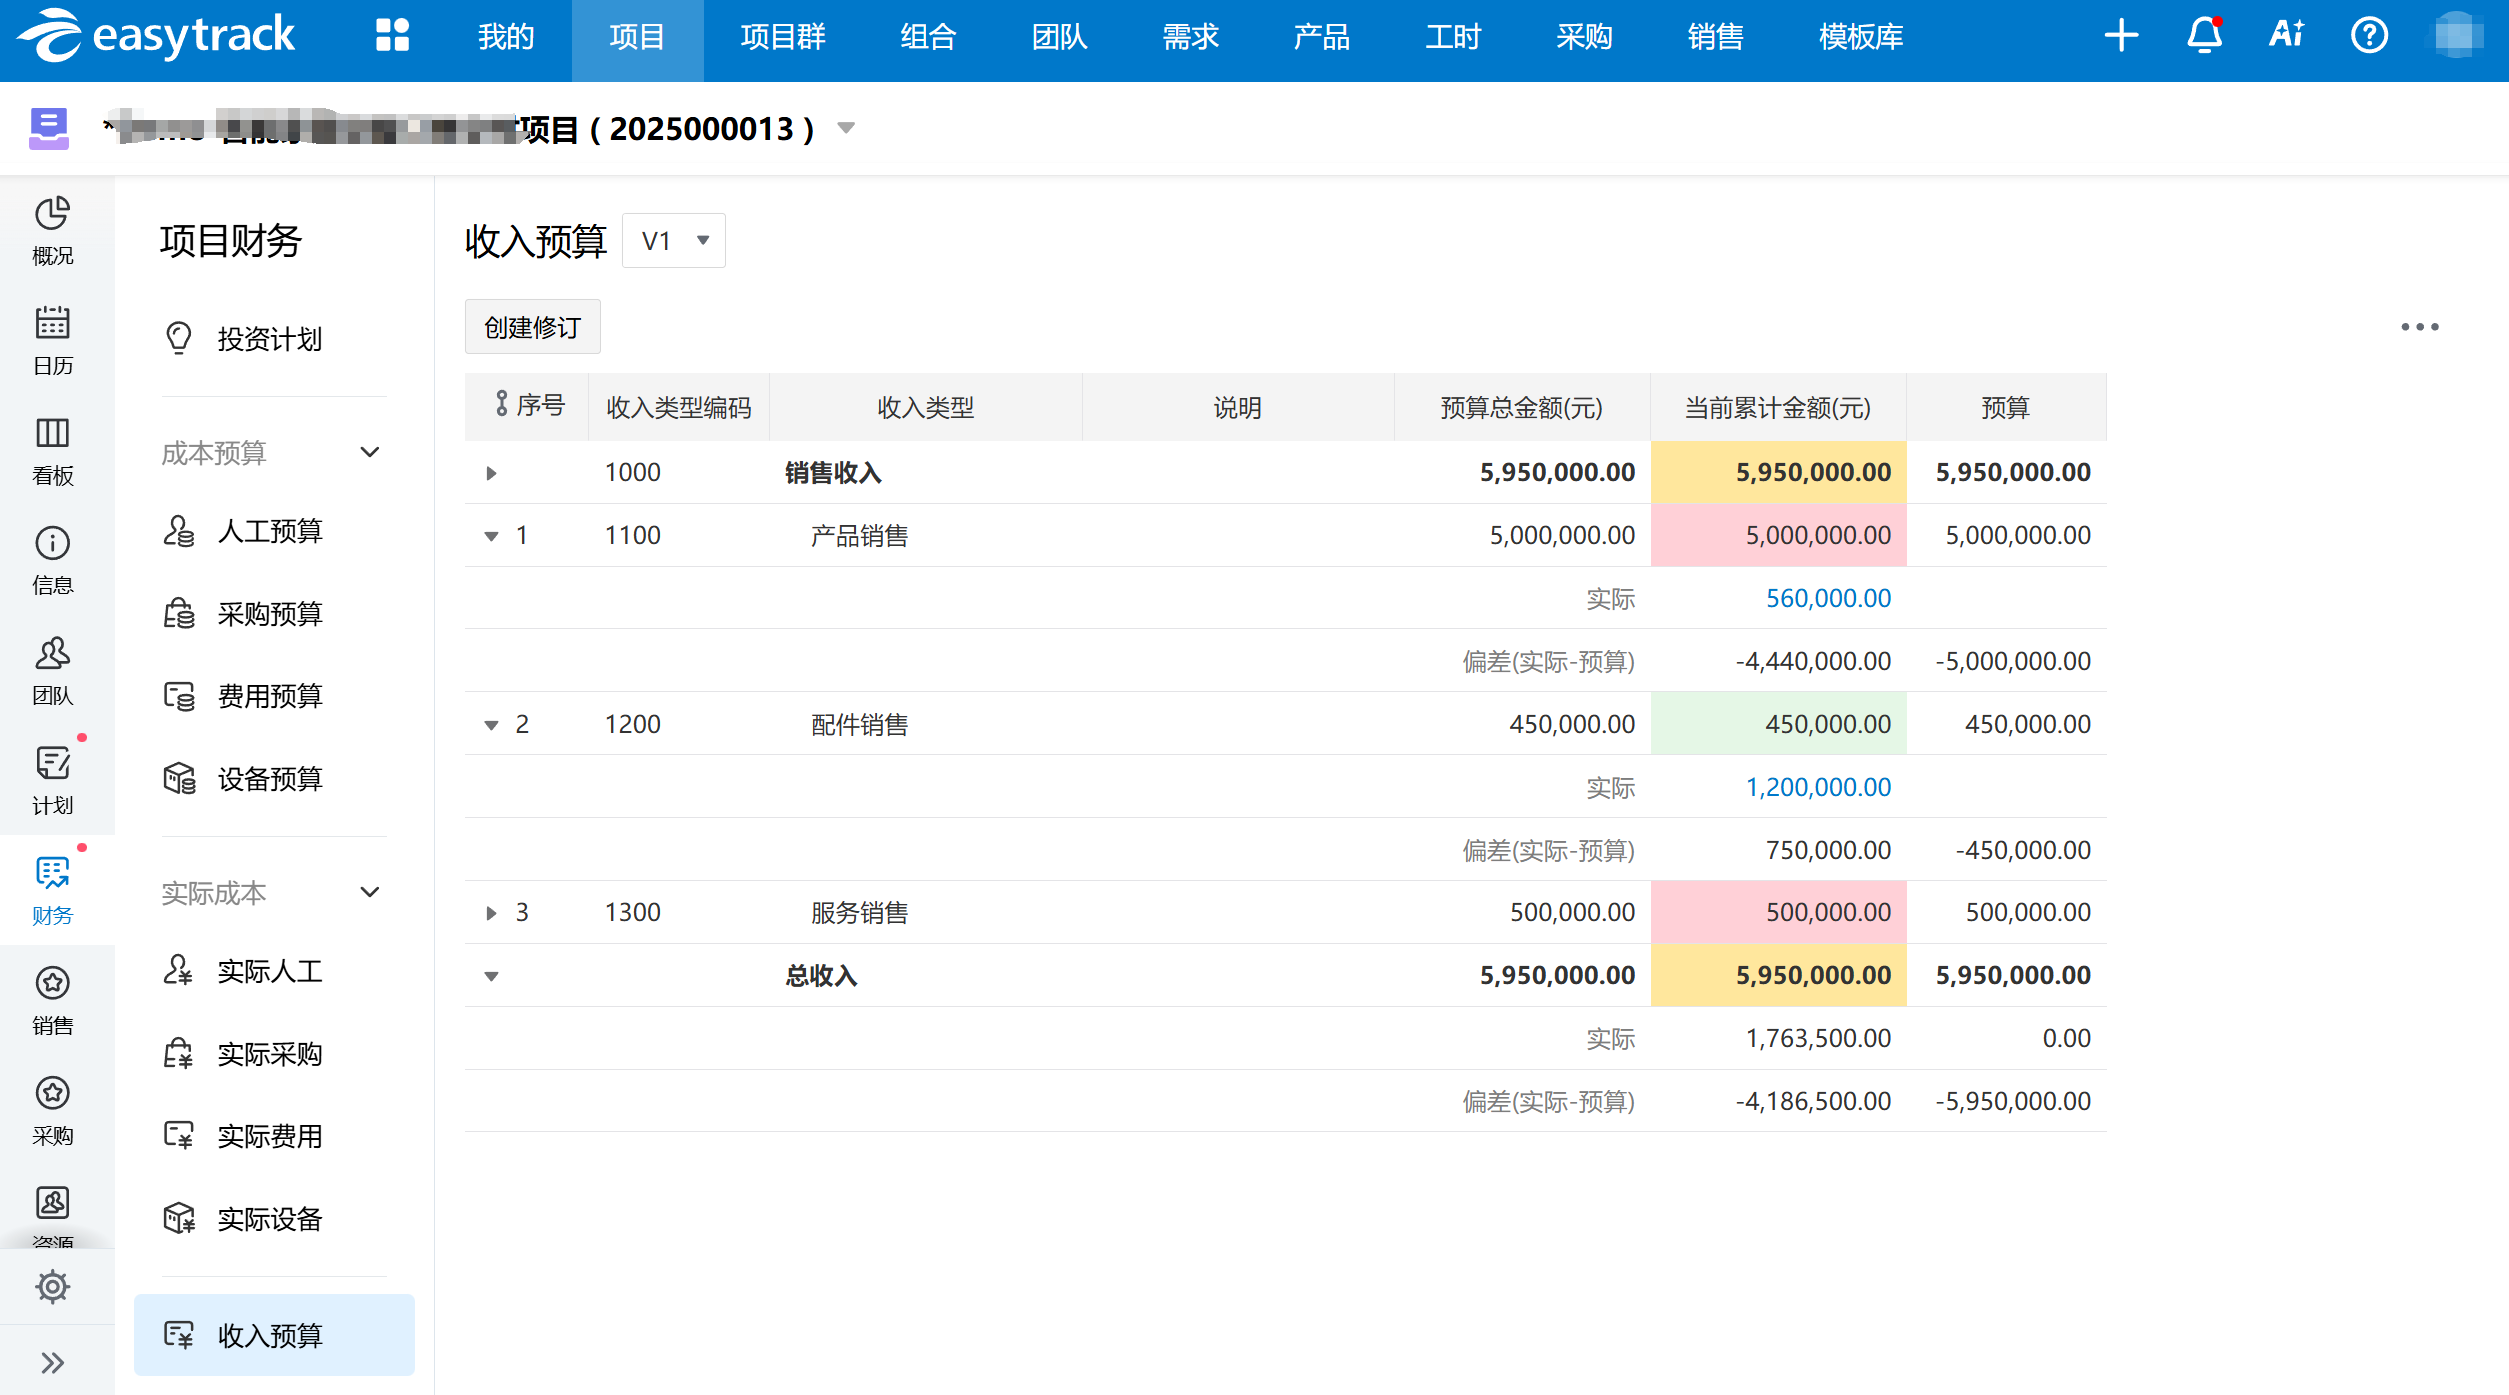Click the help question mark icon

click(x=2369, y=36)
